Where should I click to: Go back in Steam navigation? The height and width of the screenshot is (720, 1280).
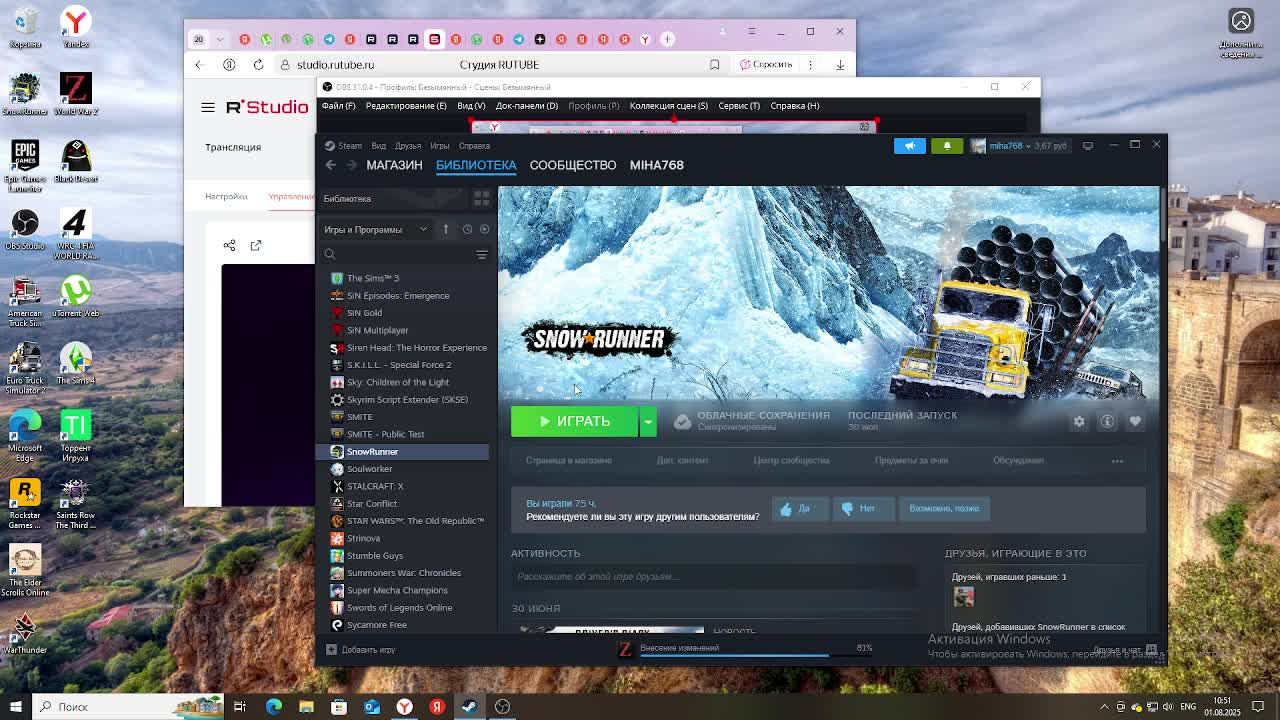(331, 165)
